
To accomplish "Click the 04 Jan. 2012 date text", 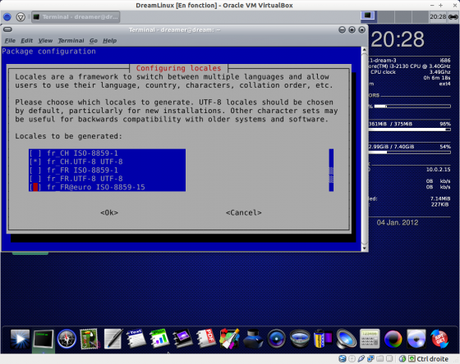I will tap(397, 223).
